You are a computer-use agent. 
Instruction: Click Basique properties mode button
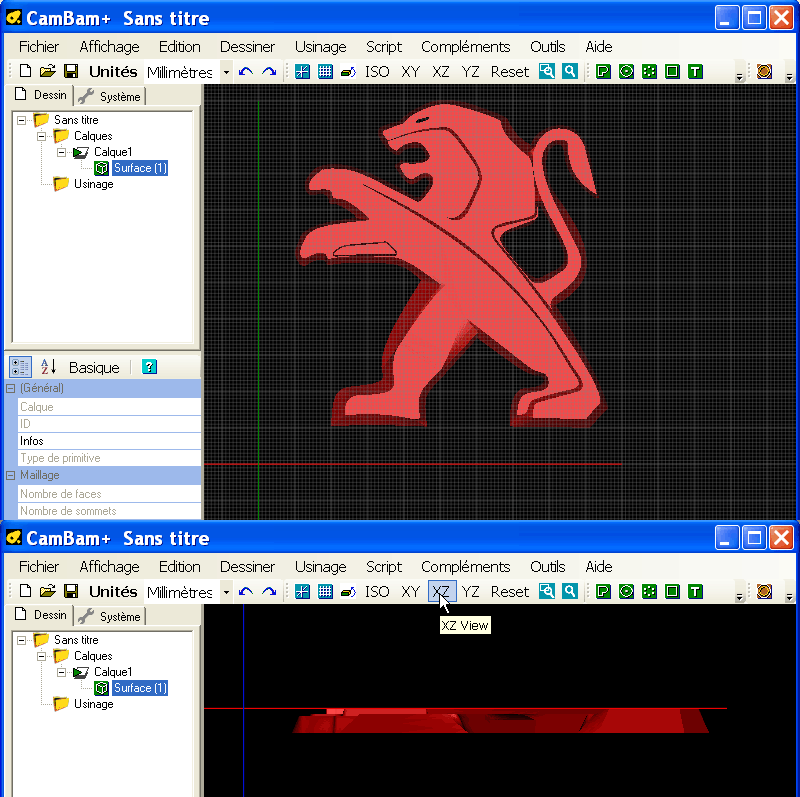point(94,367)
